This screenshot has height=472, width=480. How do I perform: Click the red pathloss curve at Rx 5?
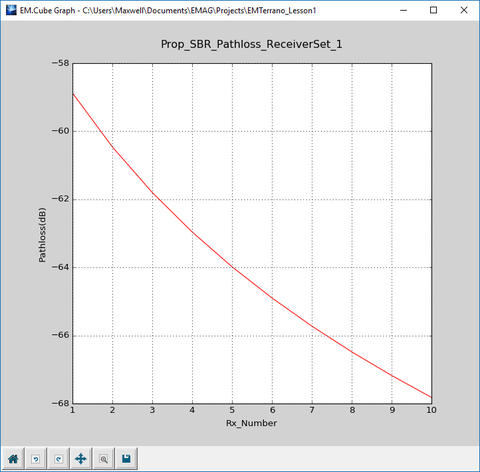tap(232, 267)
